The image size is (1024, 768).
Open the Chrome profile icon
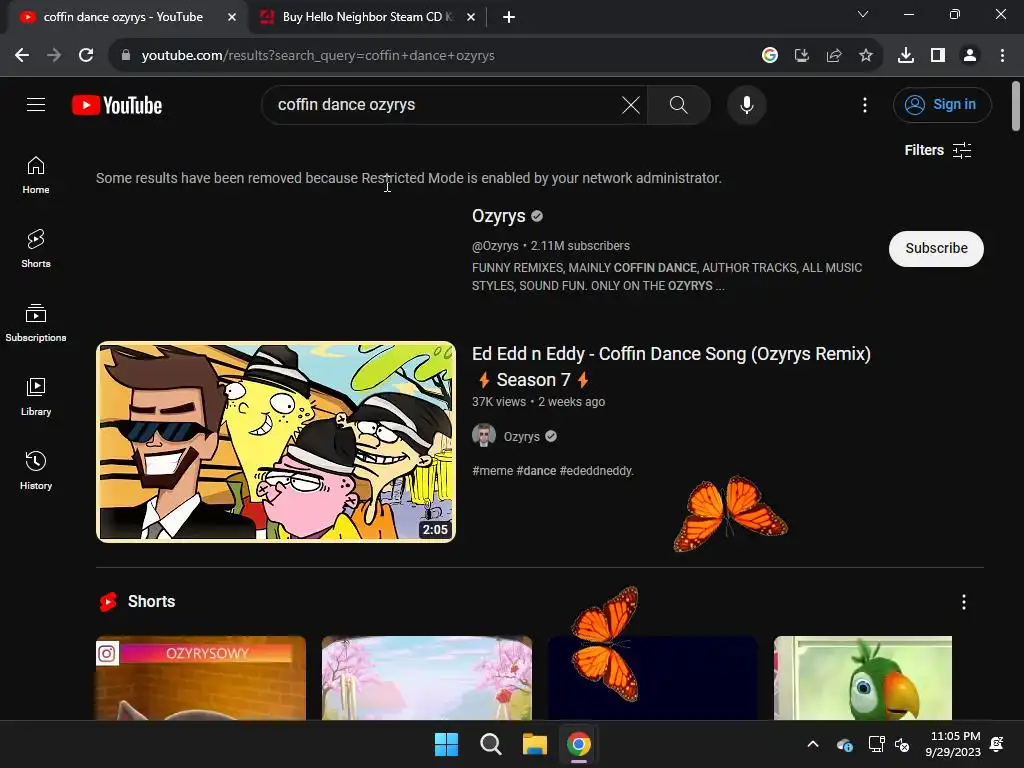[970, 56]
